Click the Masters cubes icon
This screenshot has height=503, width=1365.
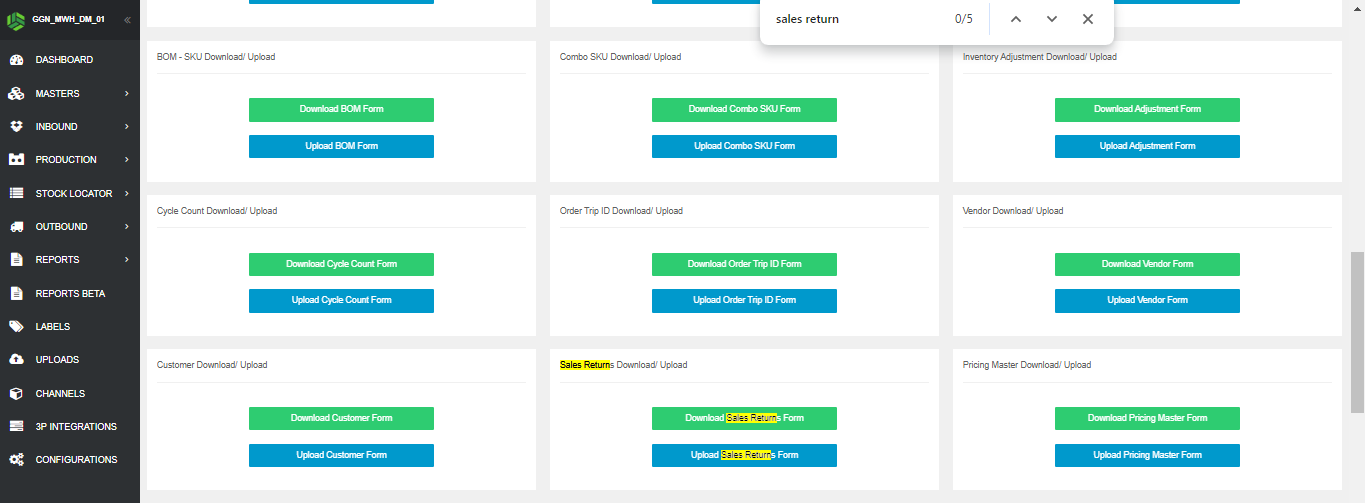[x=16, y=94]
